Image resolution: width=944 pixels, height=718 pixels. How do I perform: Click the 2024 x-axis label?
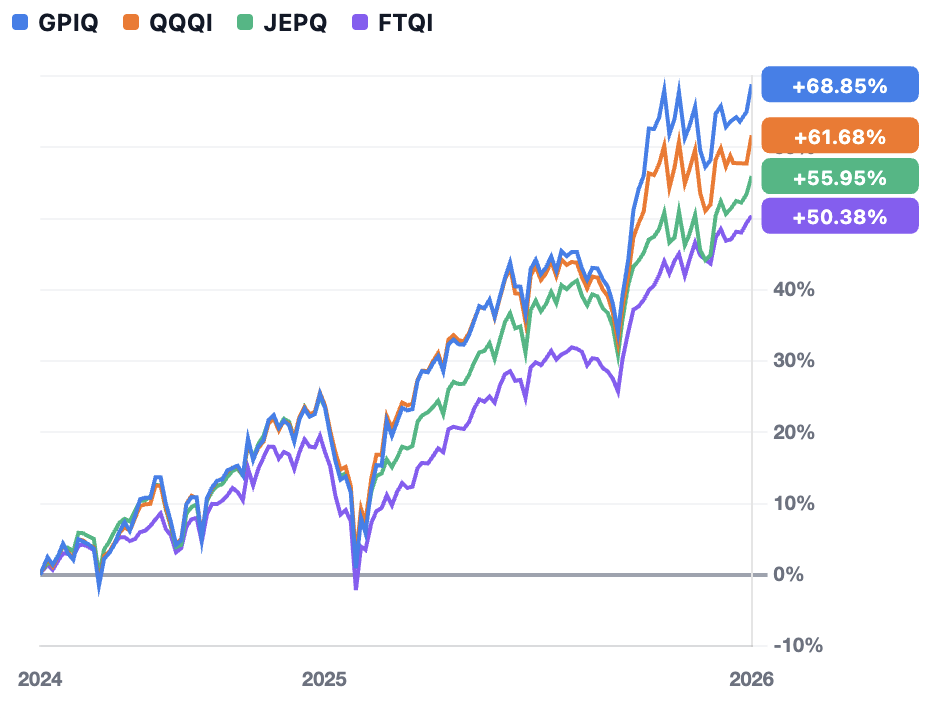[x=40, y=679]
